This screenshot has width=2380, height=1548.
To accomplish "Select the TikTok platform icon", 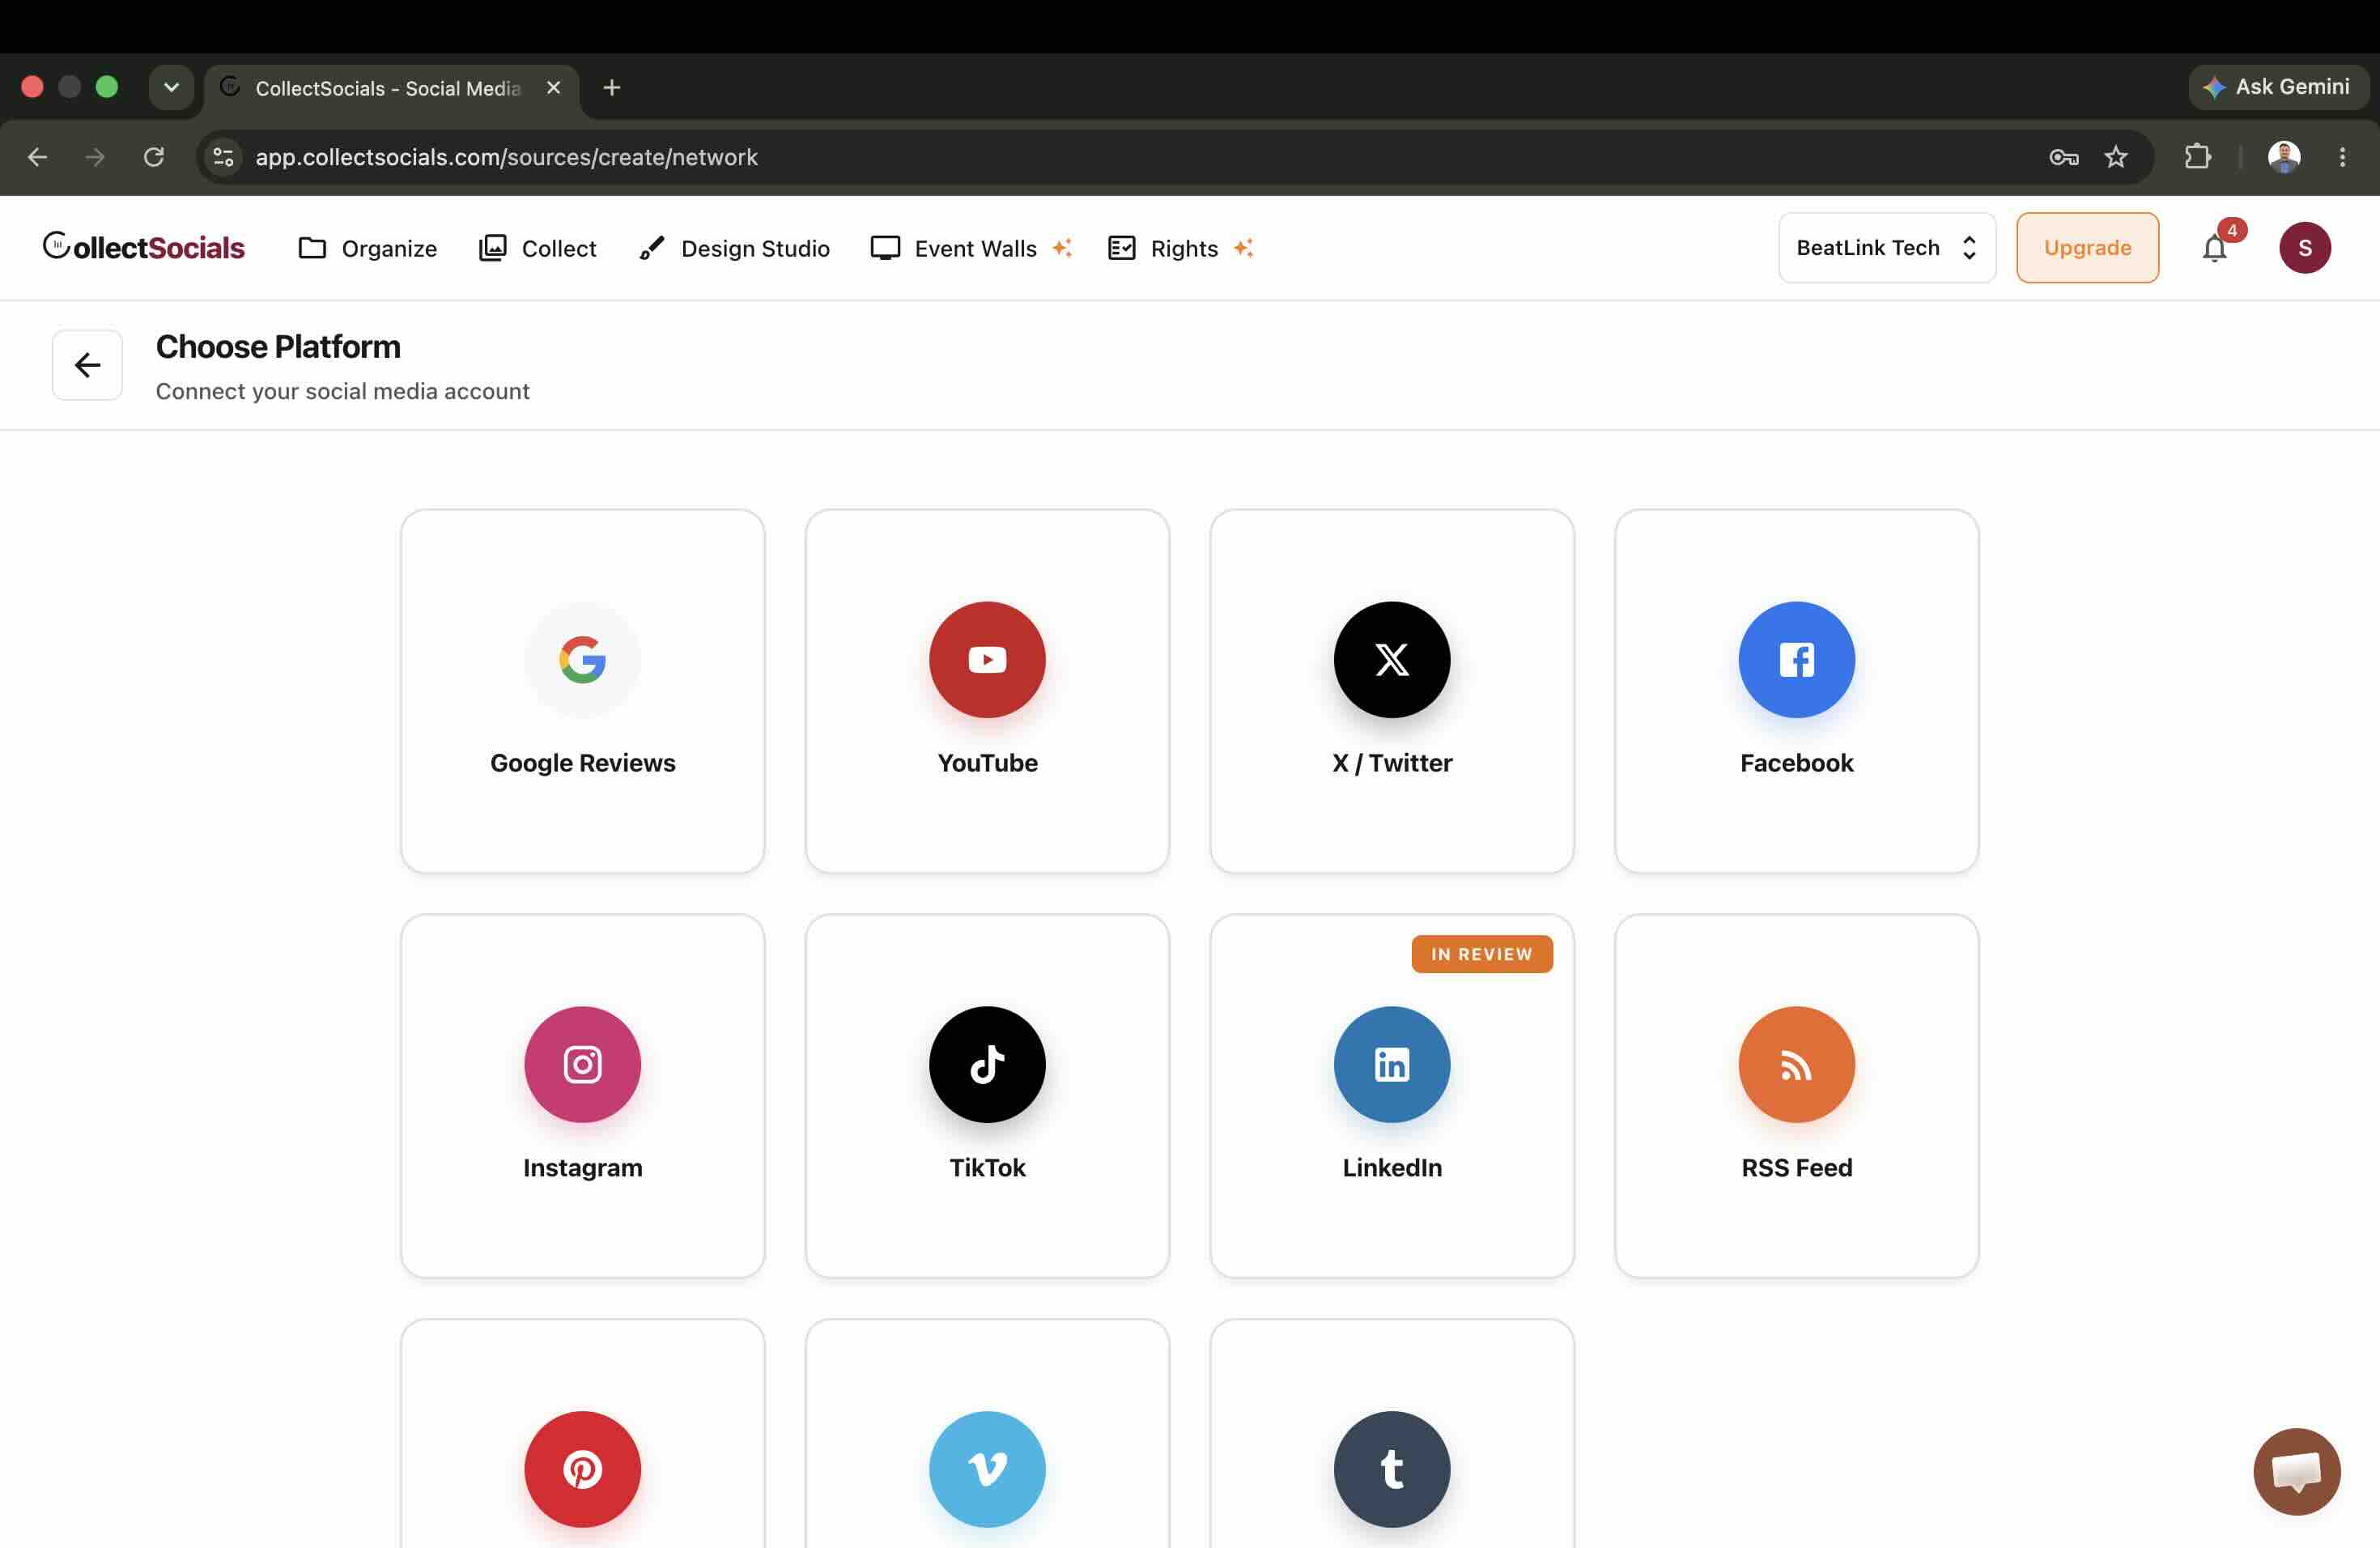I will point(987,1064).
